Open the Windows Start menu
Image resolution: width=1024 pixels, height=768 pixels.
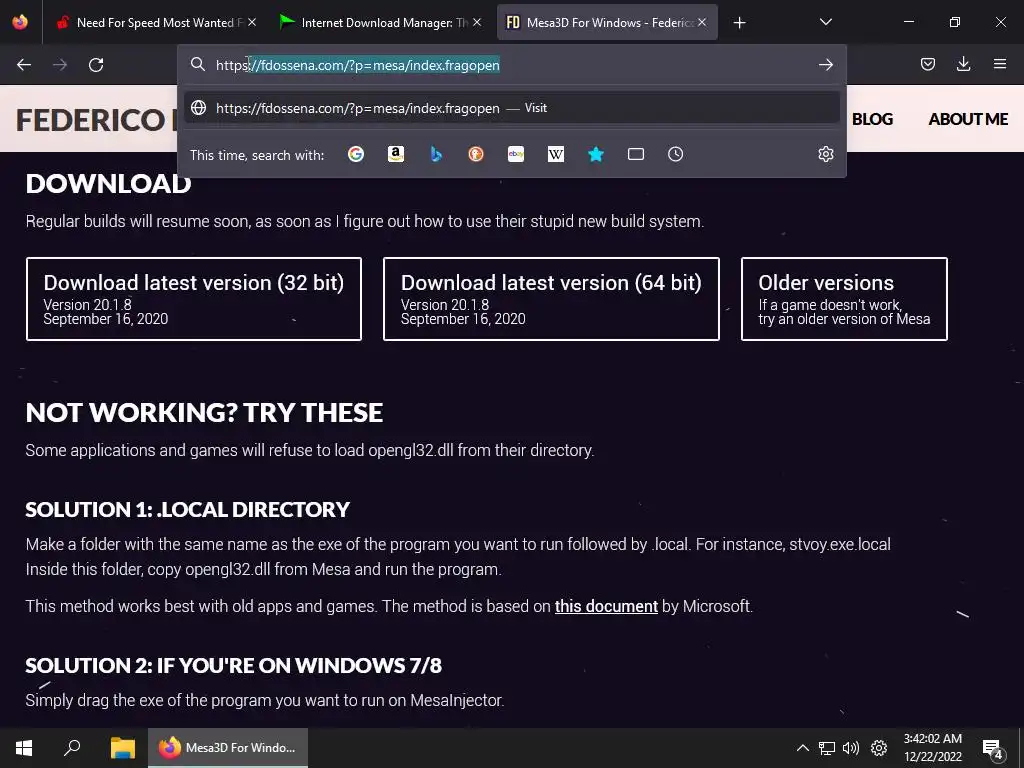(24, 748)
